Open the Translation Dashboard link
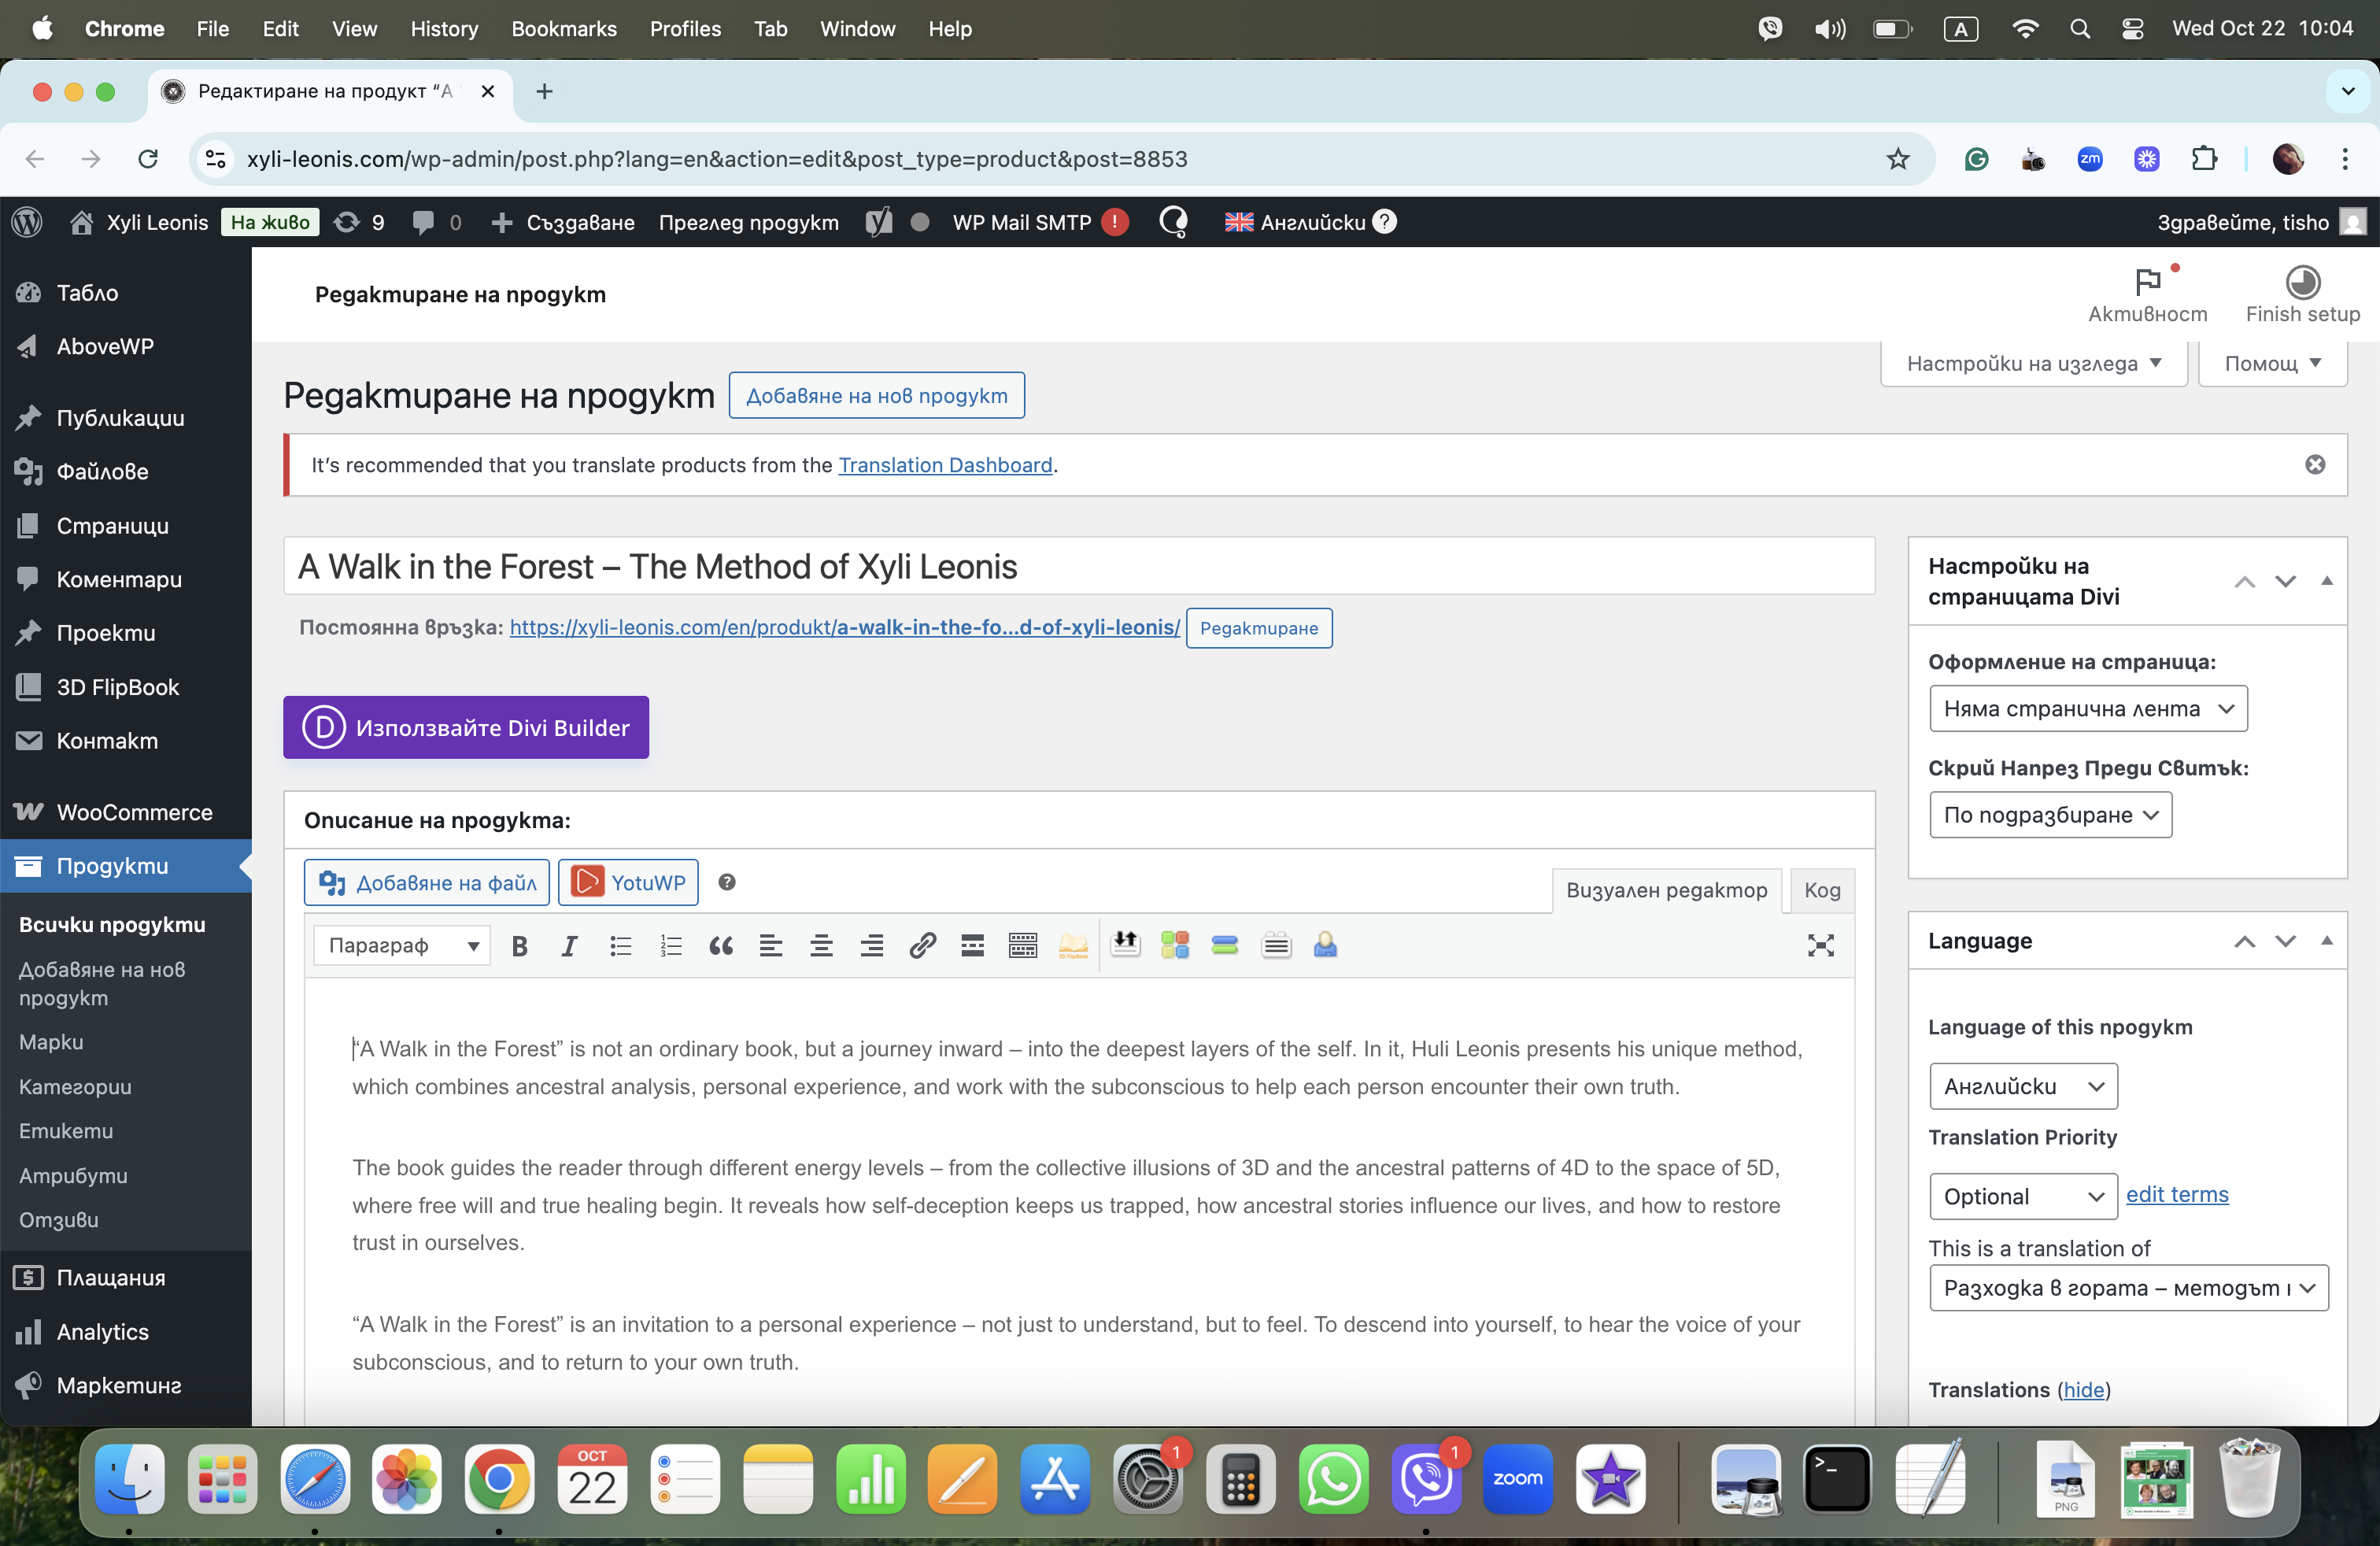This screenshot has height=1546, width=2380. point(945,465)
